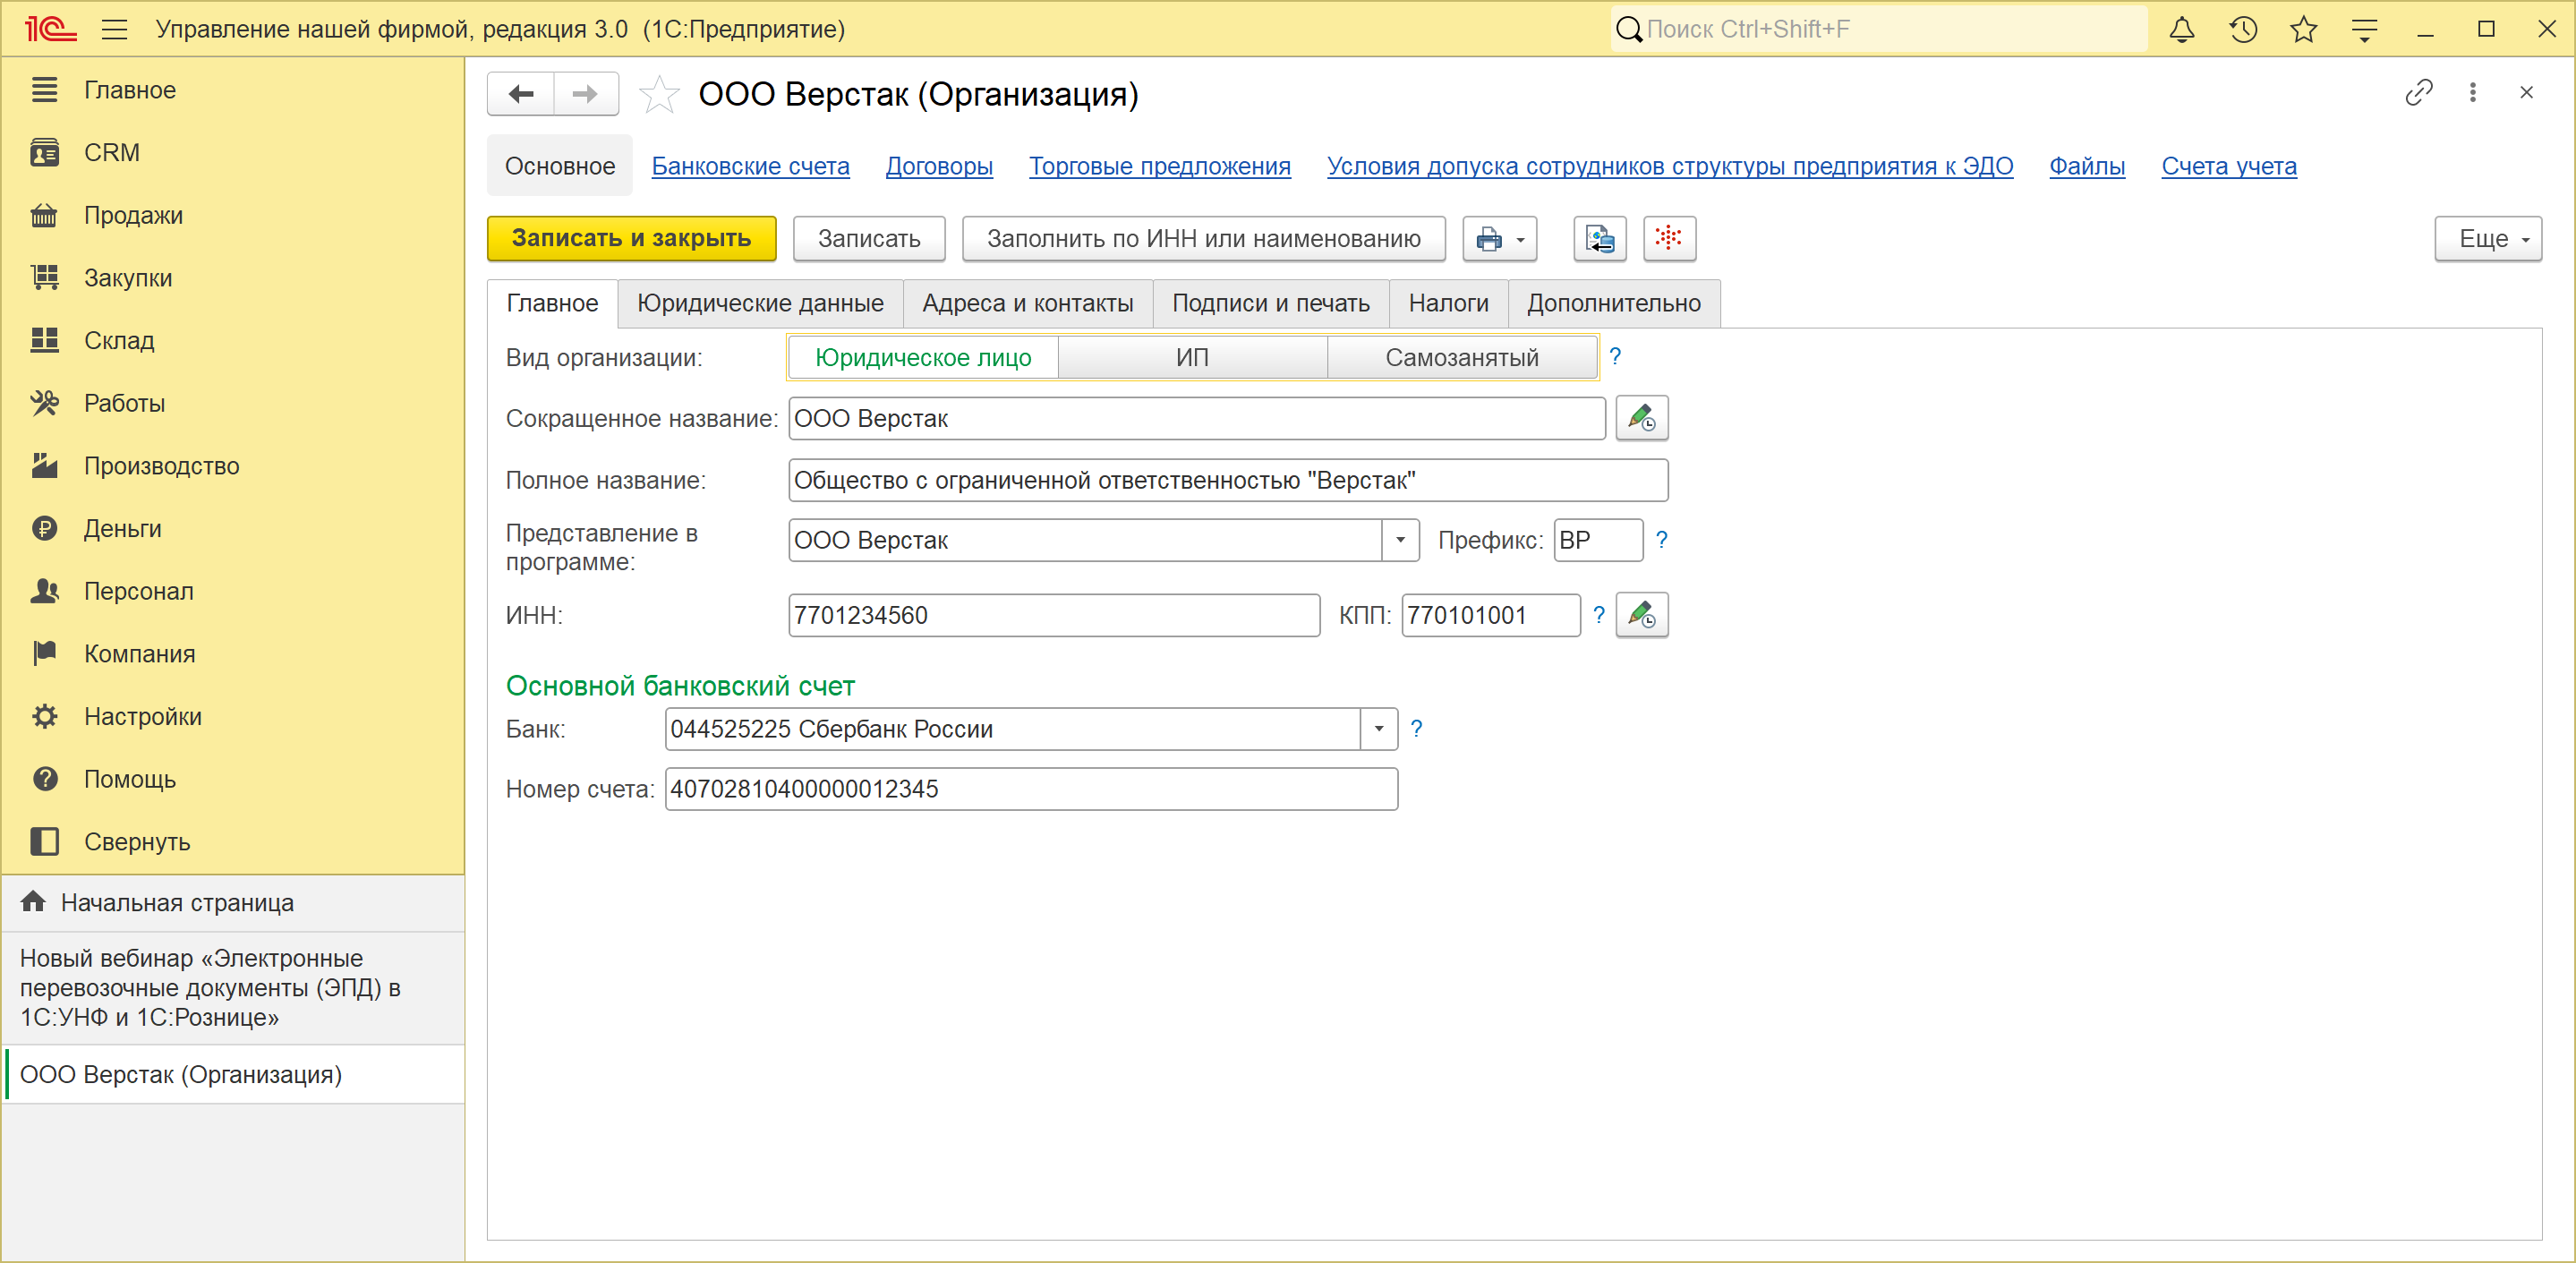Viewport: 2576px width, 1263px height.
Task: Click Заполнить по ИНН или наименованию
Action: point(1204,238)
